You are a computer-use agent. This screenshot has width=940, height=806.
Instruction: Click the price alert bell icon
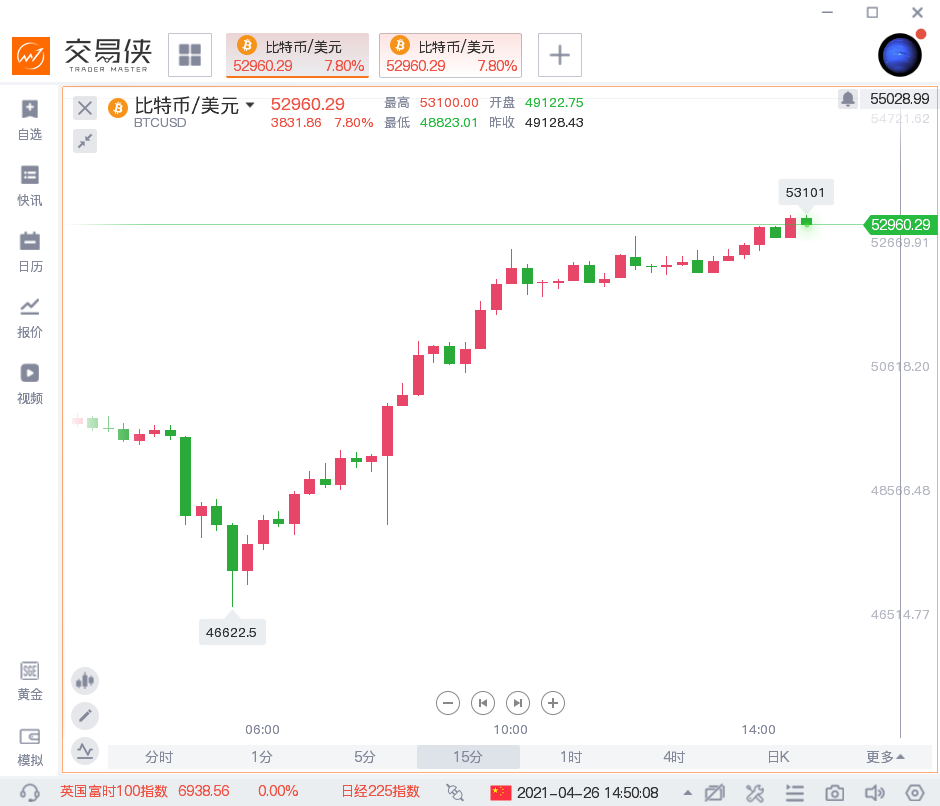tap(848, 99)
